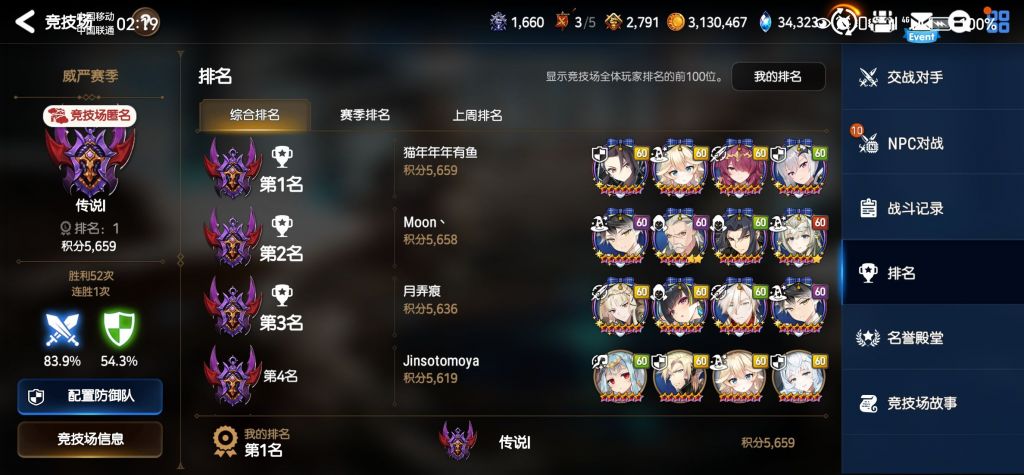Open NPC对战 from the side menu
Viewport: 1024px width, 475px height.
pos(933,142)
